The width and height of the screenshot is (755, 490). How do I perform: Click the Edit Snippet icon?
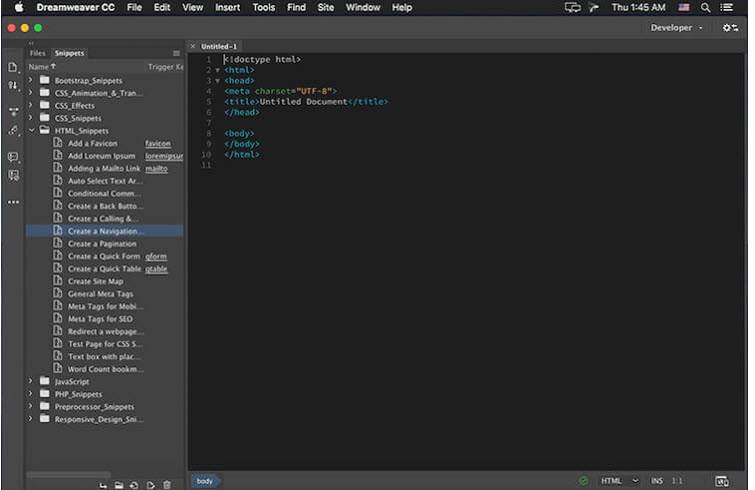[x=150, y=485]
